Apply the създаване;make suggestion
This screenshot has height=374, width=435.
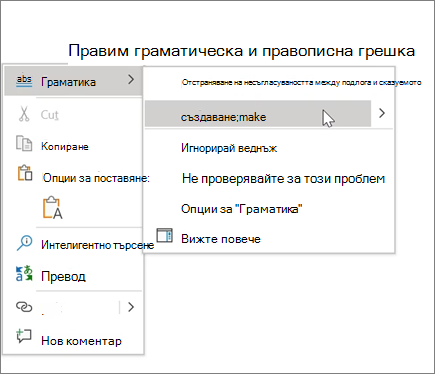[258, 114]
